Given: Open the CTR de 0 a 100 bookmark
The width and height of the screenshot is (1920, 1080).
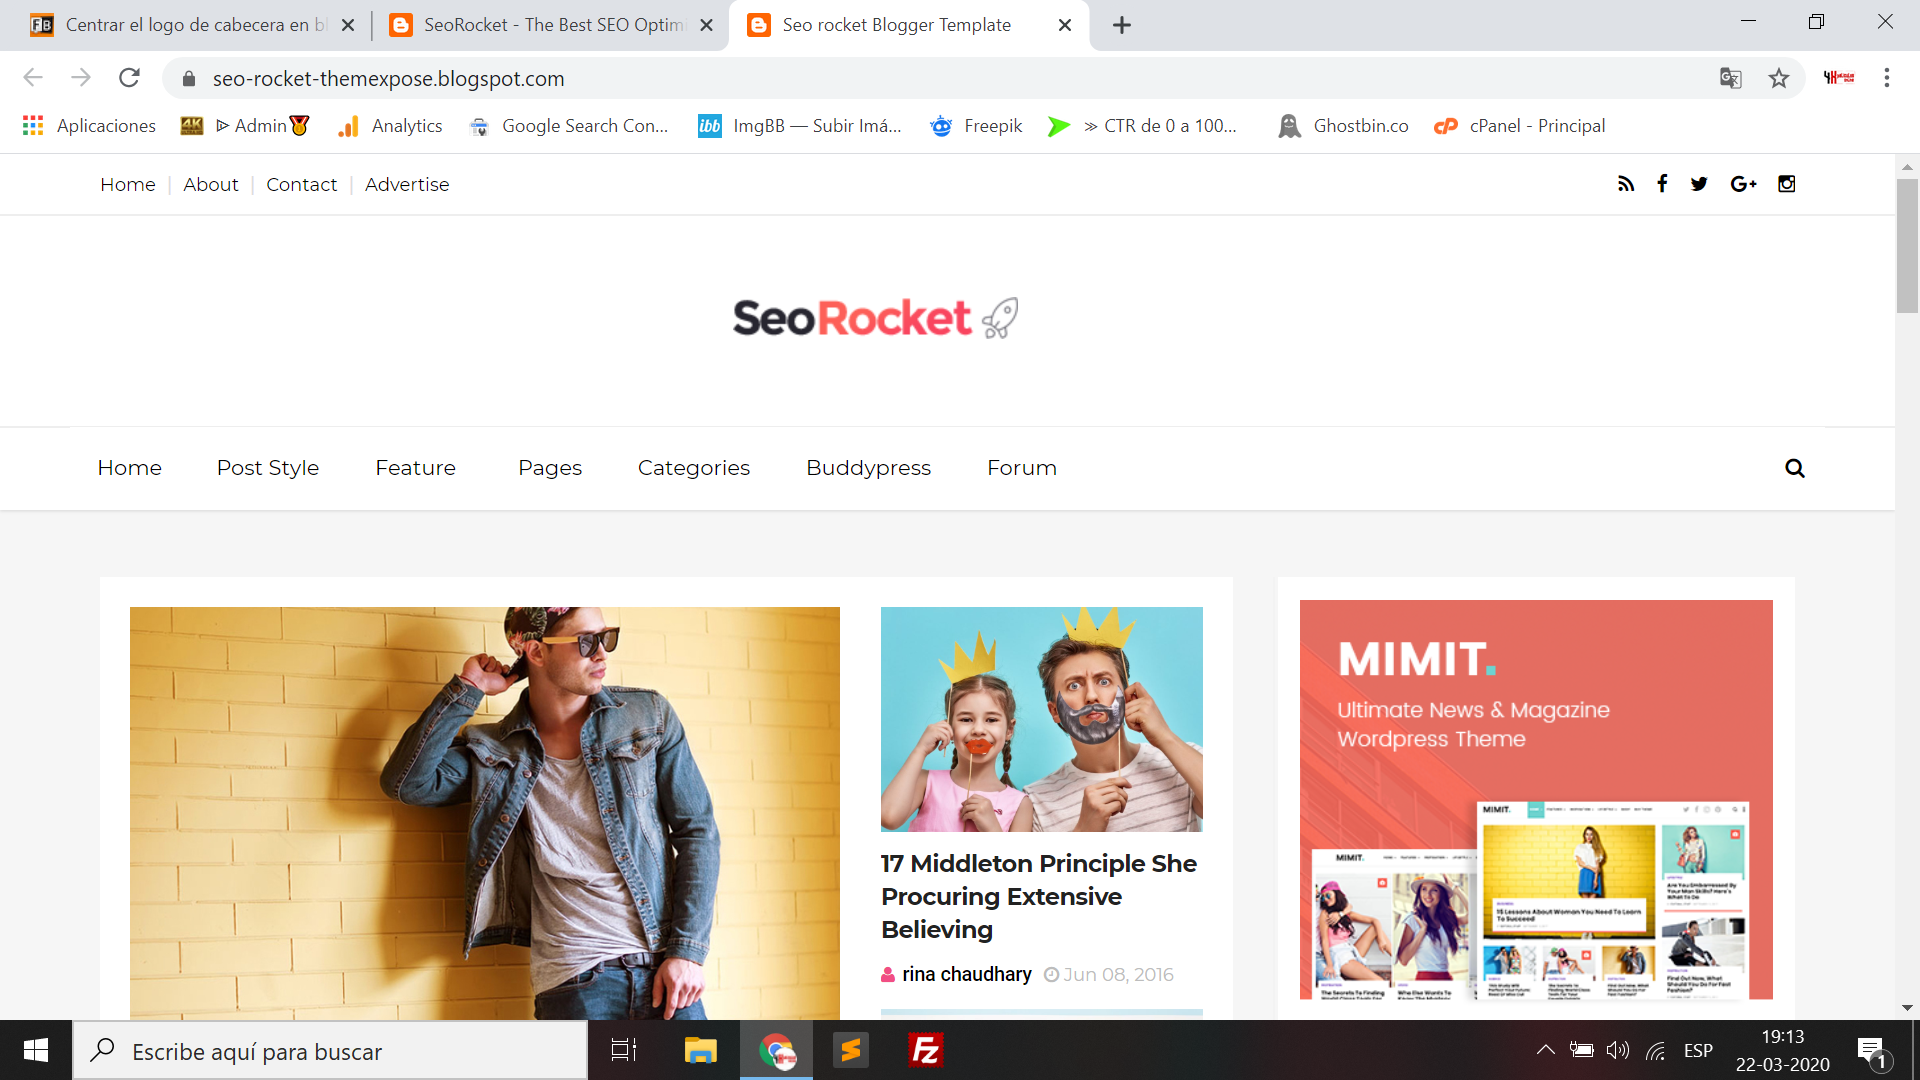Looking at the screenshot, I should point(1142,126).
